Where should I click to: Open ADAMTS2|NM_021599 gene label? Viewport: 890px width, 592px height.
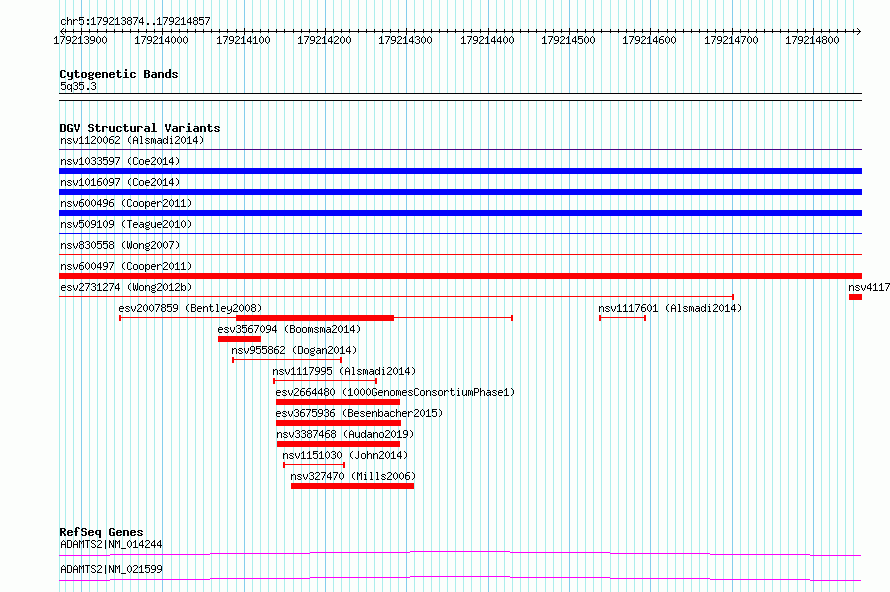coord(111,569)
